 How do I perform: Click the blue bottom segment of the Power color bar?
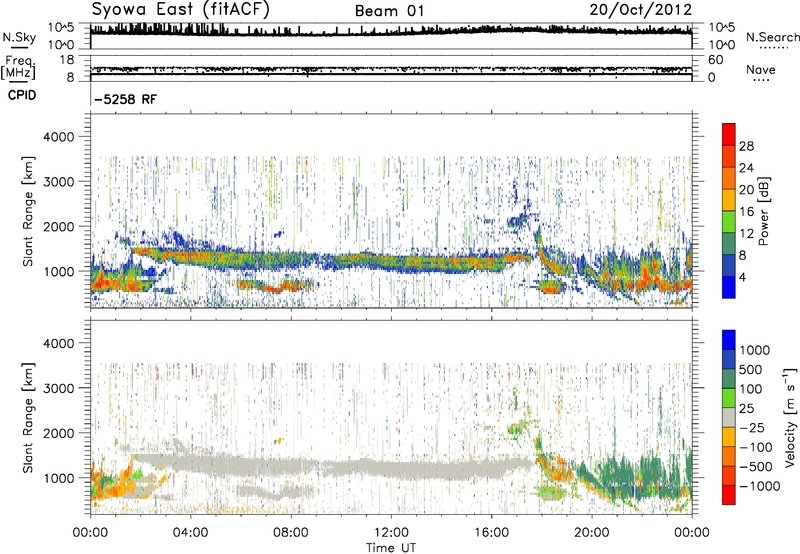coord(729,287)
